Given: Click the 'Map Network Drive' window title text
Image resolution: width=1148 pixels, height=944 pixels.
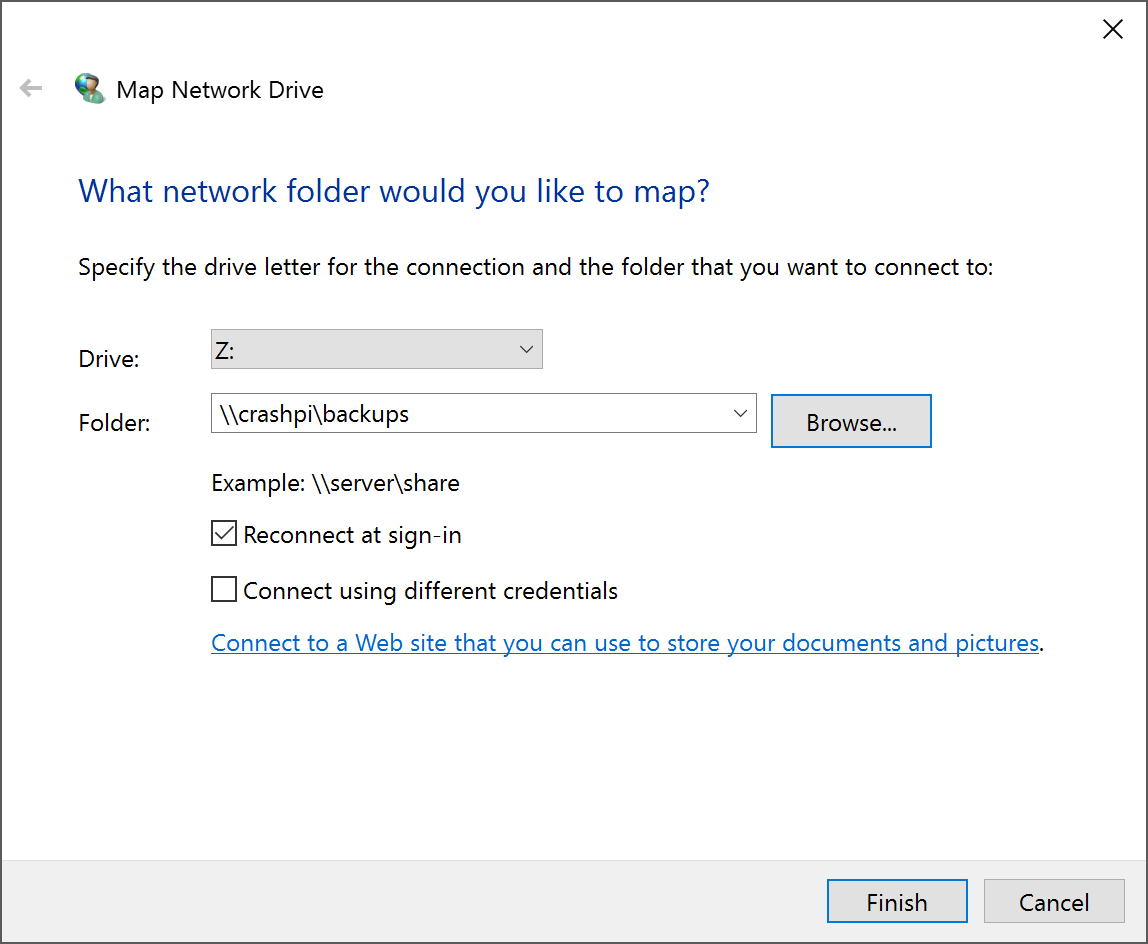Looking at the screenshot, I should pyautogui.click(x=220, y=90).
